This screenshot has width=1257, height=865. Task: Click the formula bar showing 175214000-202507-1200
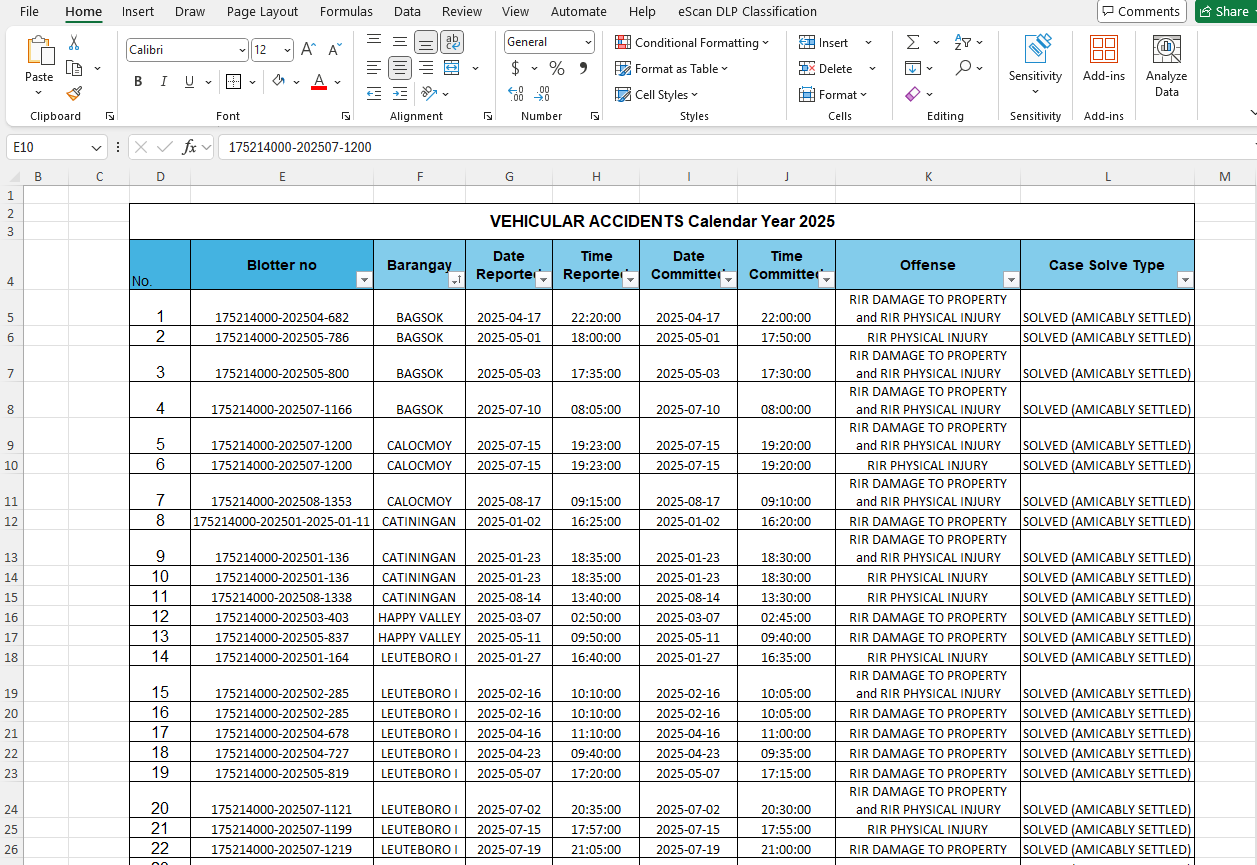[x=735, y=147]
